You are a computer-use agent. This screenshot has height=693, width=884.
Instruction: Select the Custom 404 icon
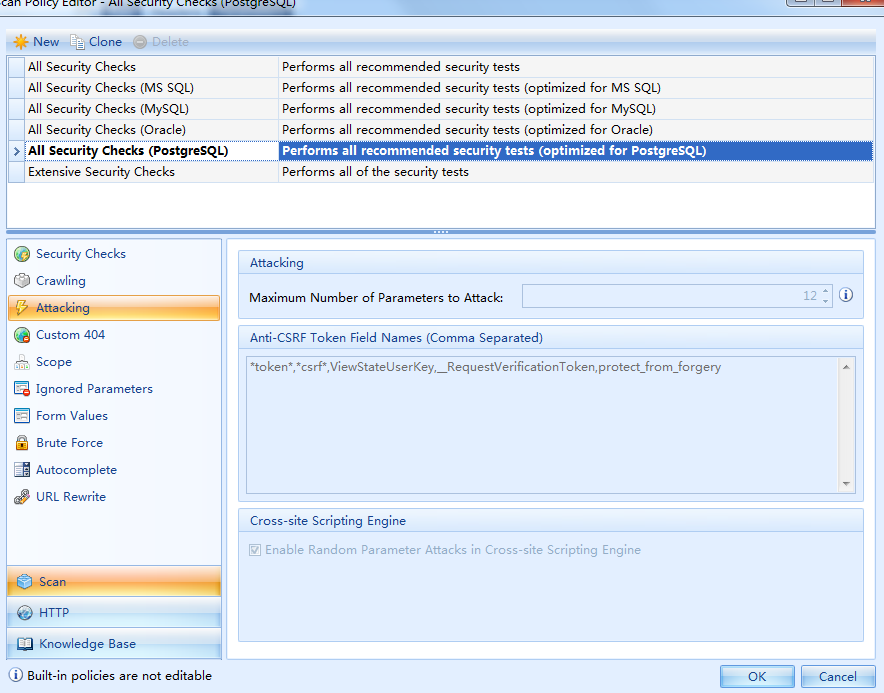coord(22,335)
